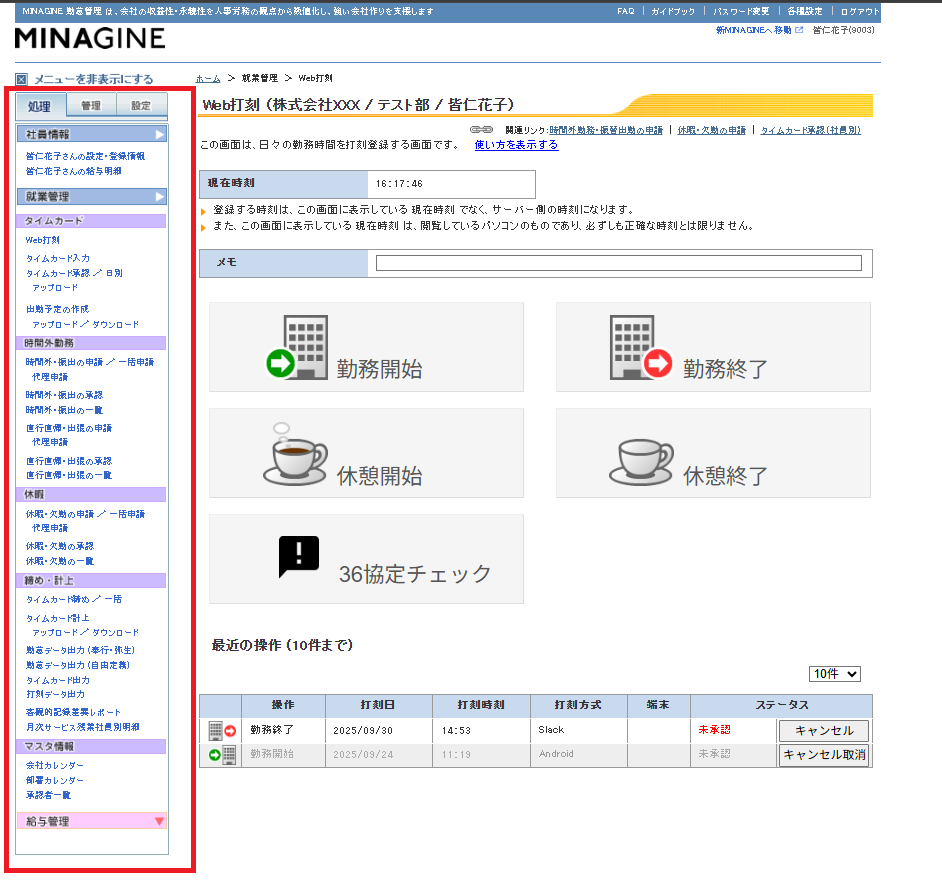Expand the 社員情報 section arrow

tap(160, 134)
